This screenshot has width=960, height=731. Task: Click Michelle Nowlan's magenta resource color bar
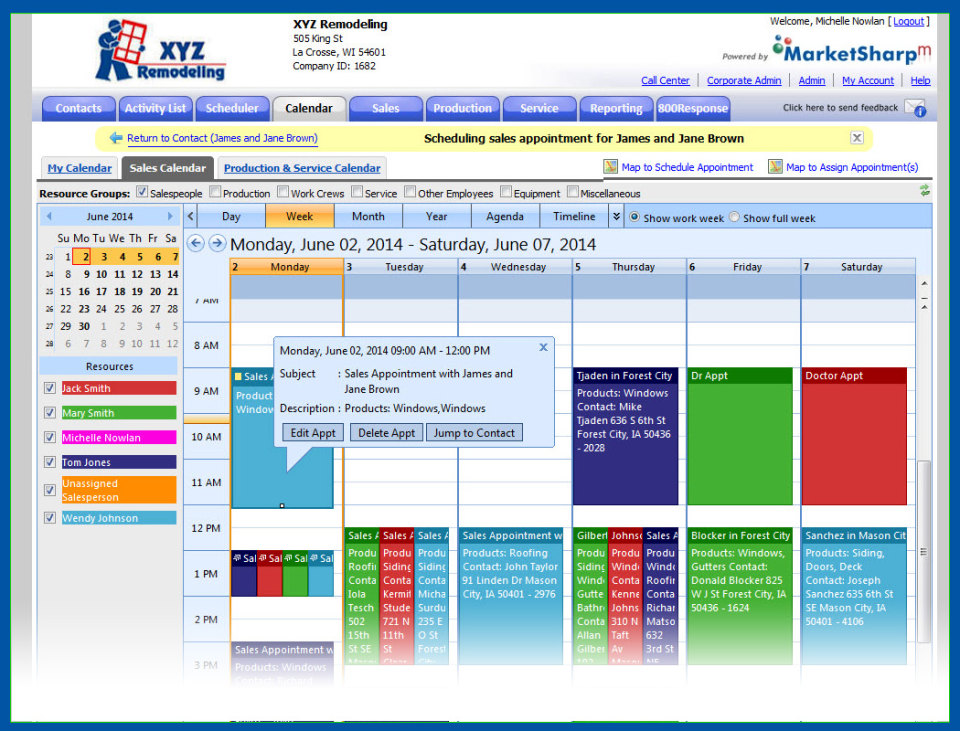(x=118, y=436)
